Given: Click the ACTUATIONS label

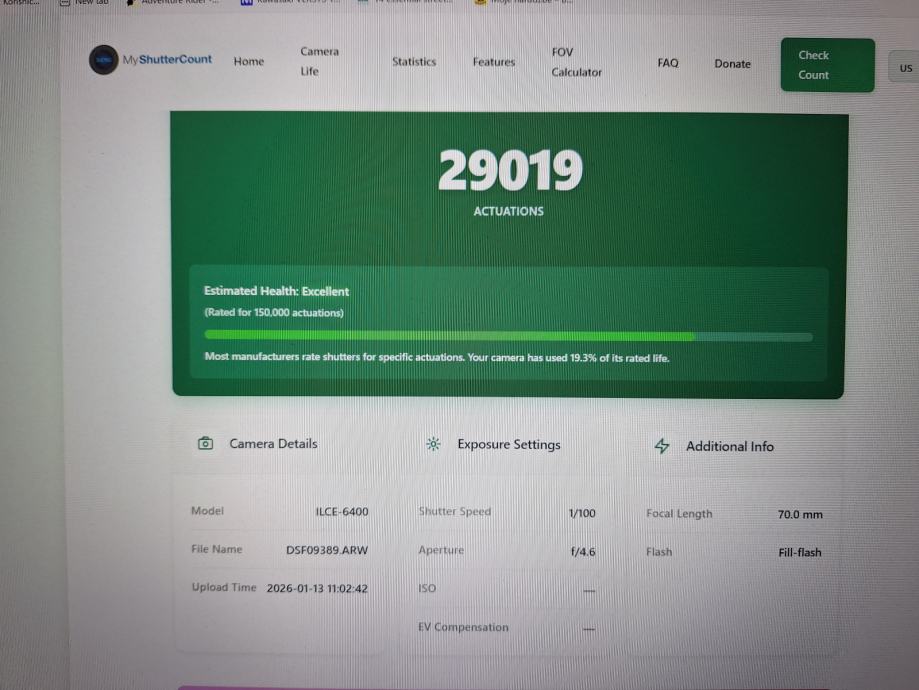Looking at the screenshot, I should [x=508, y=211].
